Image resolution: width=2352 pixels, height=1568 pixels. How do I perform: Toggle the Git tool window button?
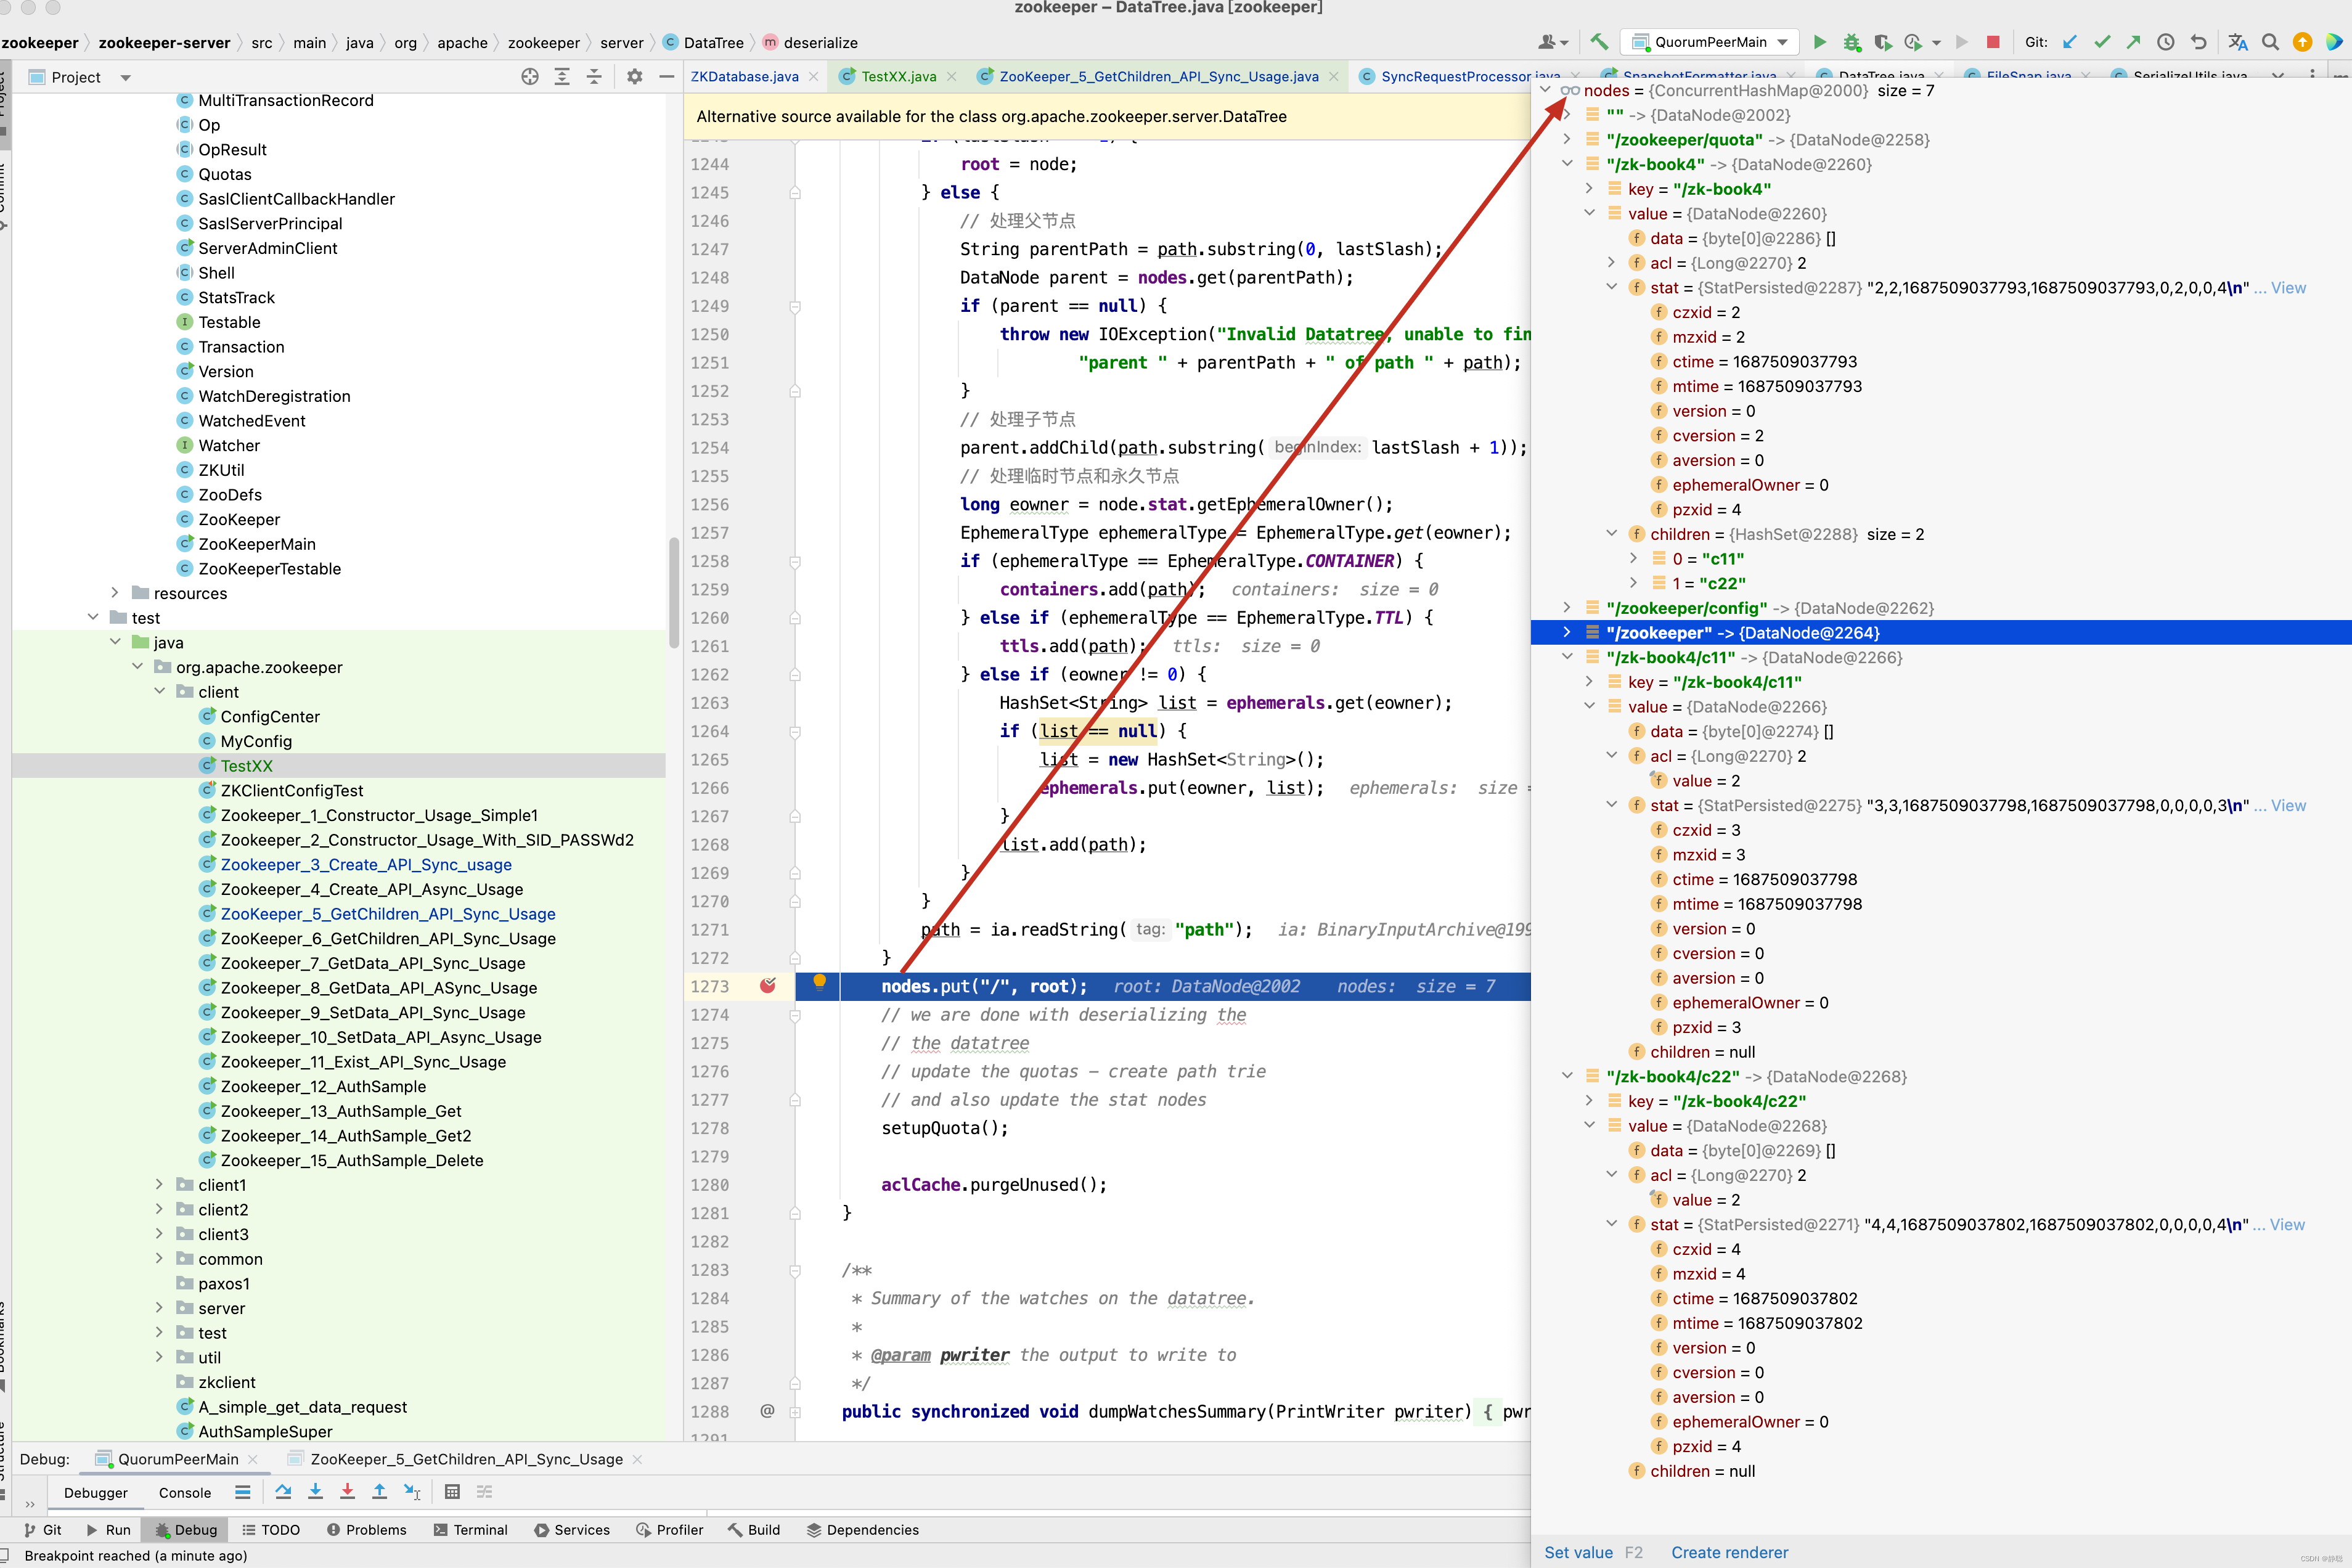[x=42, y=1530]
